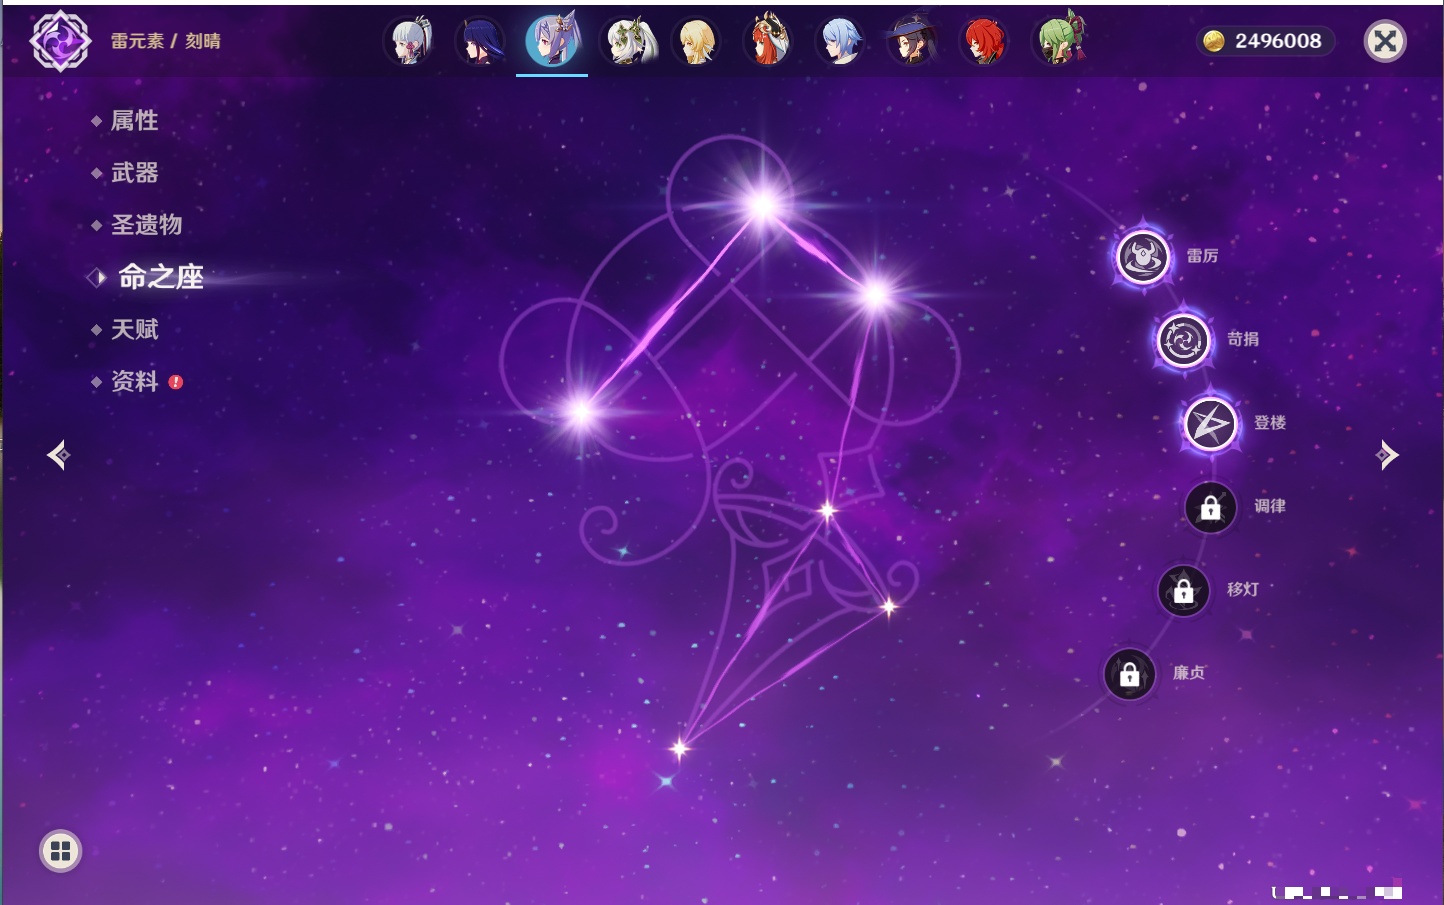Select the red-haired character avatar

[983, 41]
